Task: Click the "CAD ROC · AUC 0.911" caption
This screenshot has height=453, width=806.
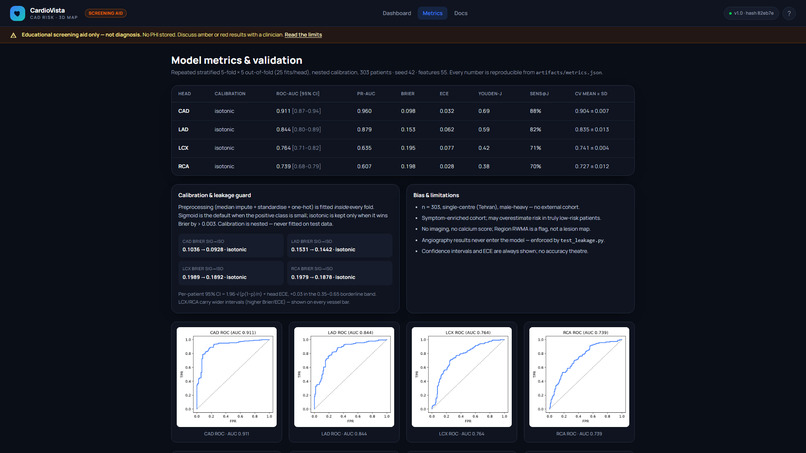Action: (x=227, y=434)
